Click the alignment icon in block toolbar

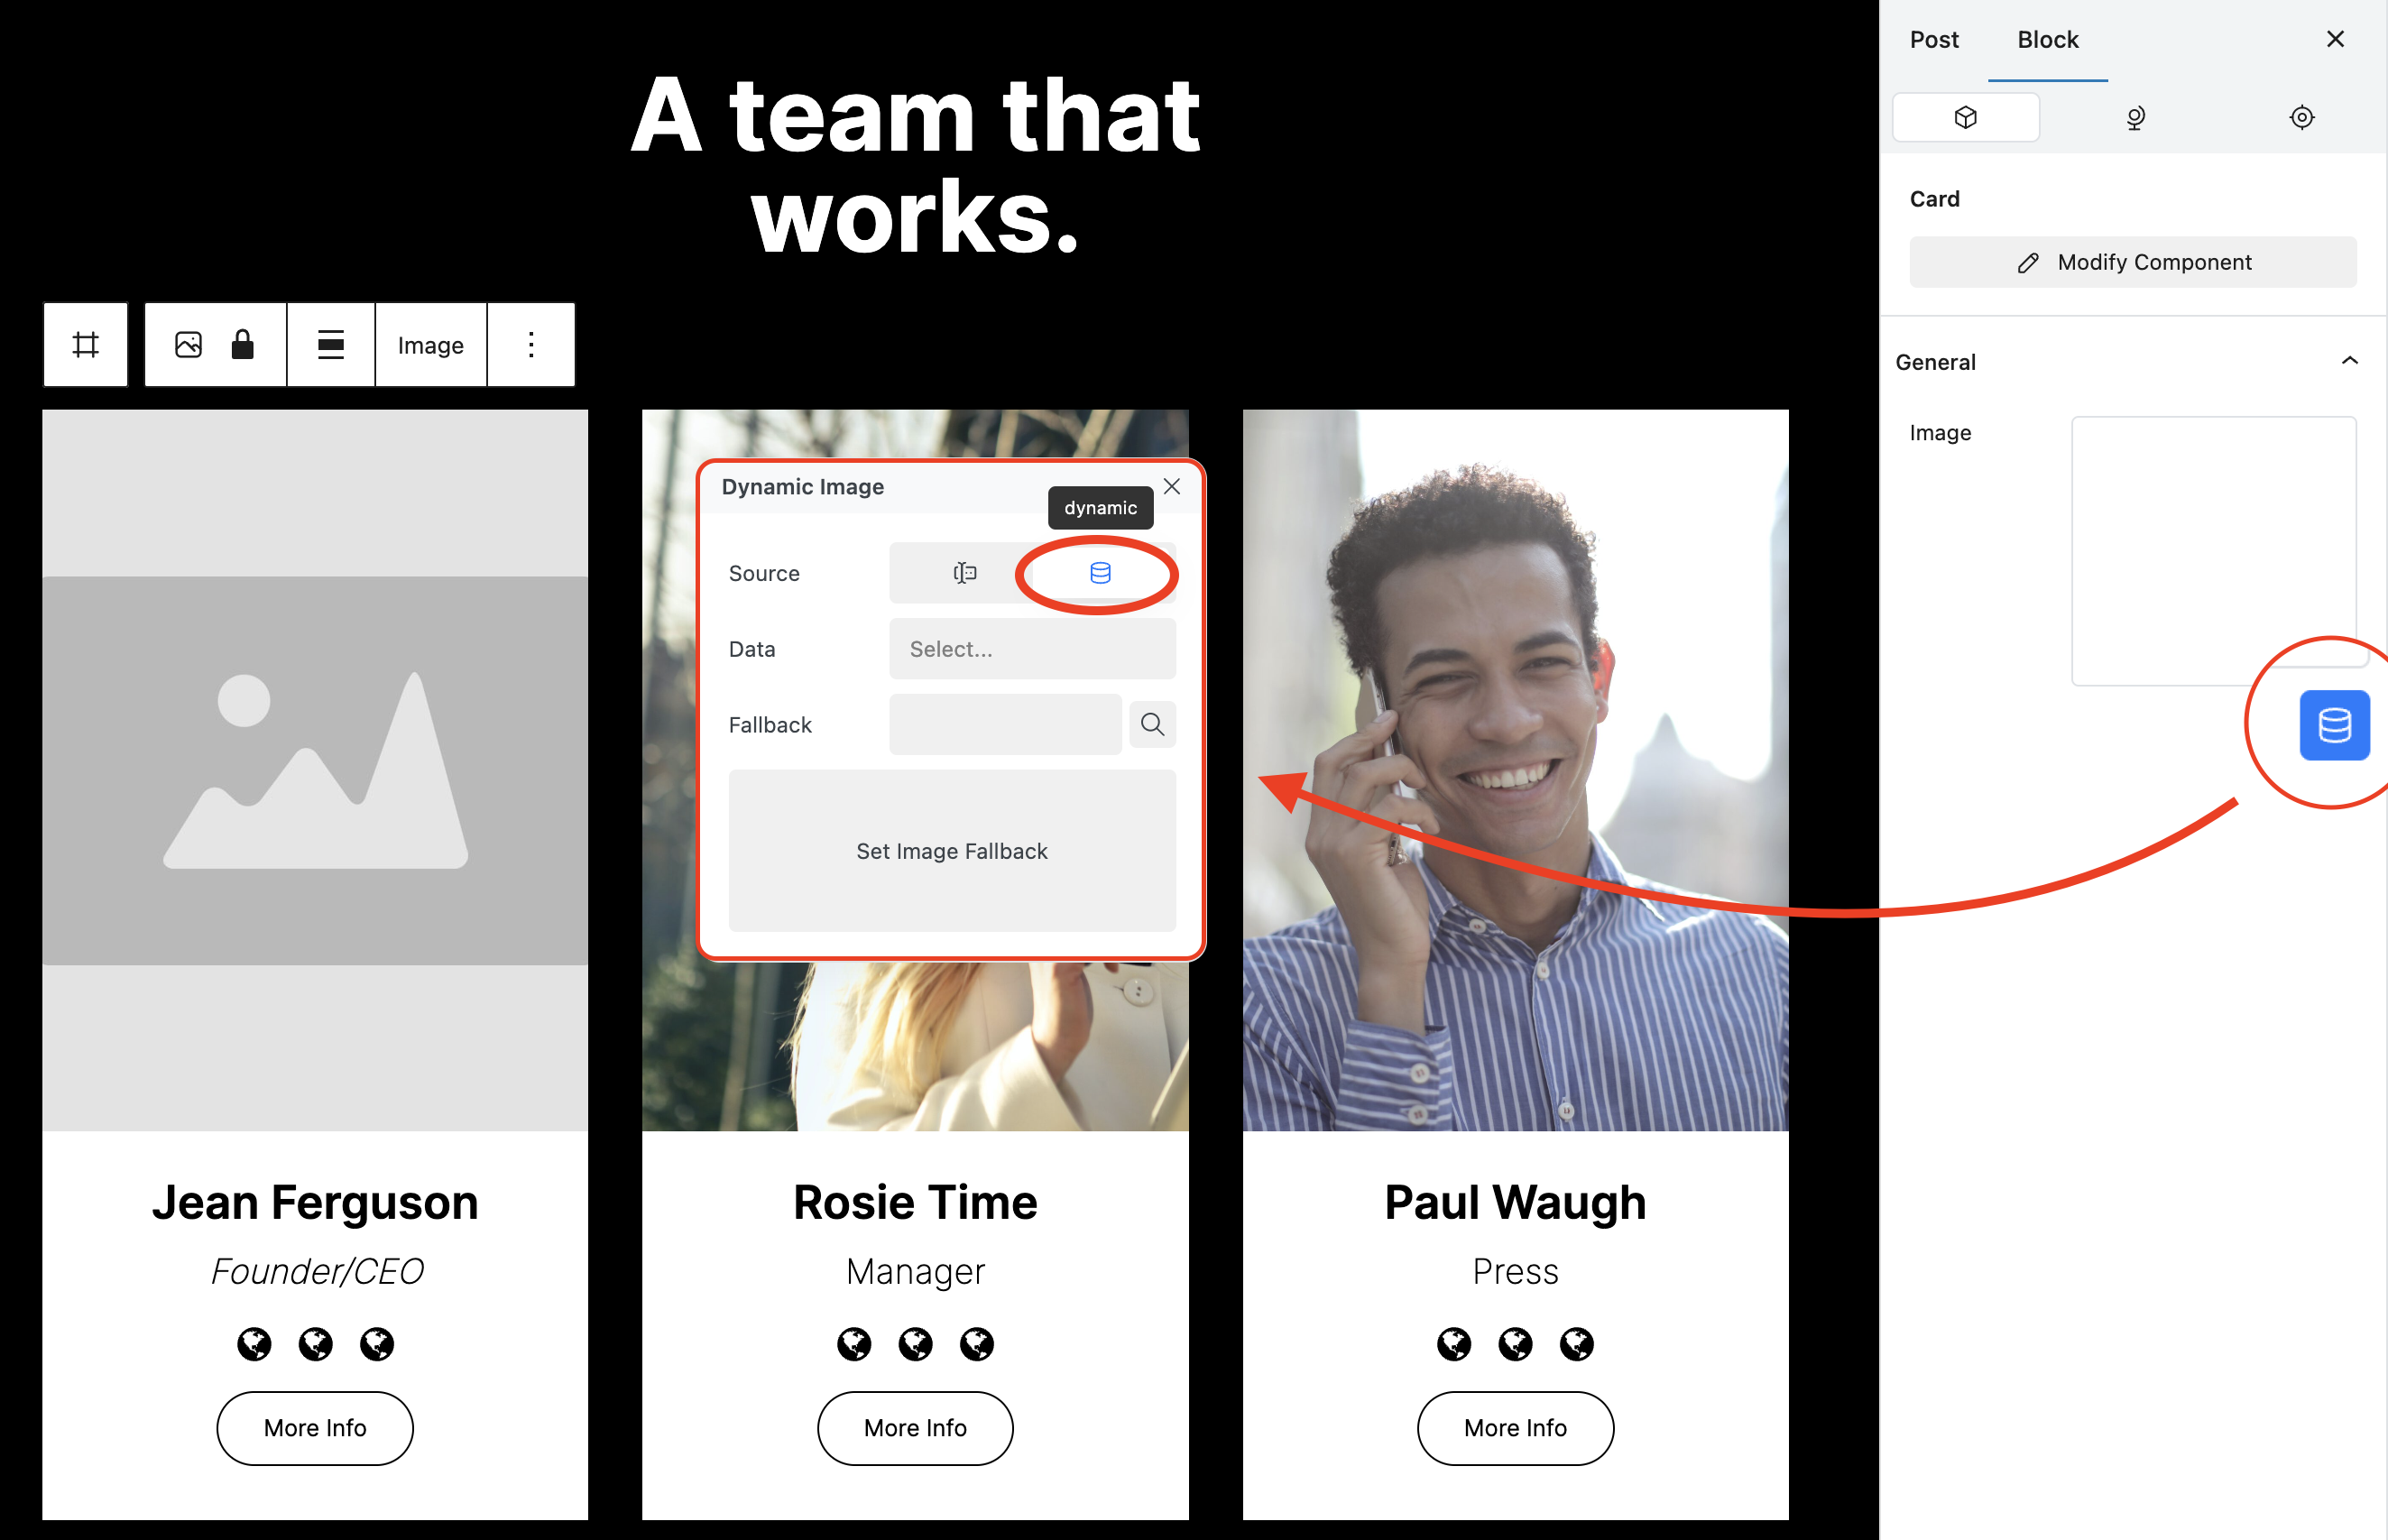click(331, 345)
